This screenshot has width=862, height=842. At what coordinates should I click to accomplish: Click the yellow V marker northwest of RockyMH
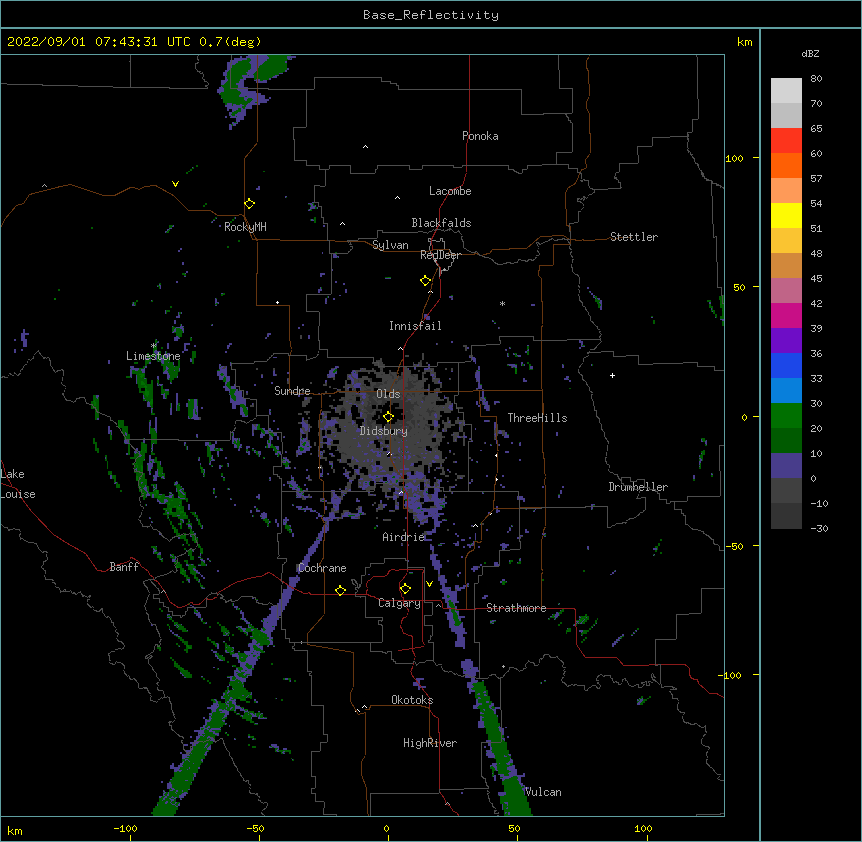click(x=175, y=184)
